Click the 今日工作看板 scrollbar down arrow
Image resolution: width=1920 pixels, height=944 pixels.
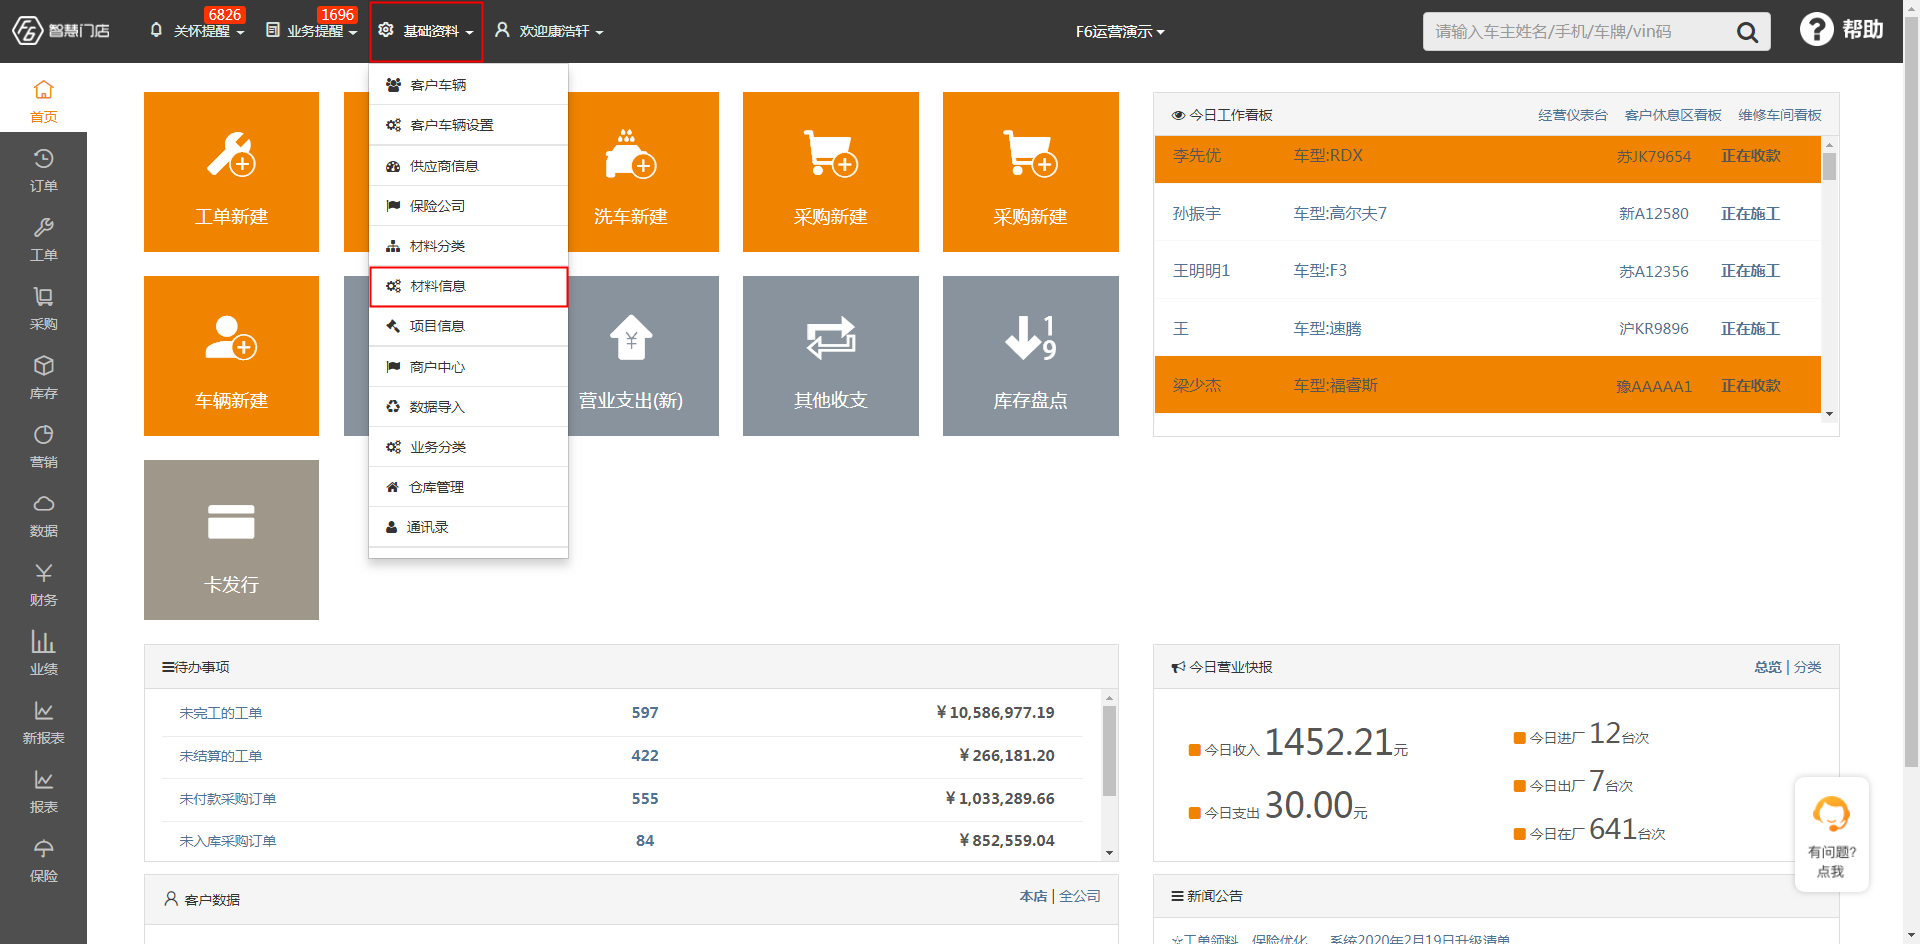click(1829, 414)
